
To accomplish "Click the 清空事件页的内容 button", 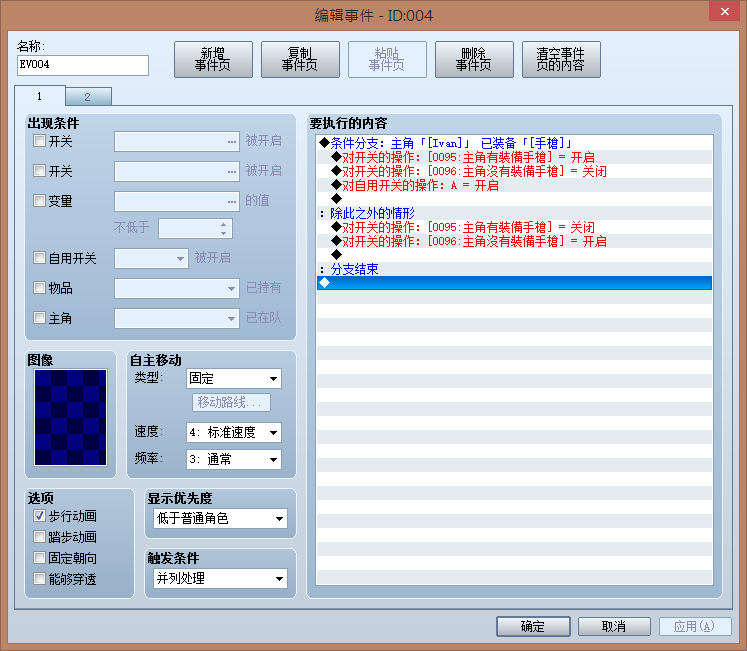I will click(x=561, y=60).
